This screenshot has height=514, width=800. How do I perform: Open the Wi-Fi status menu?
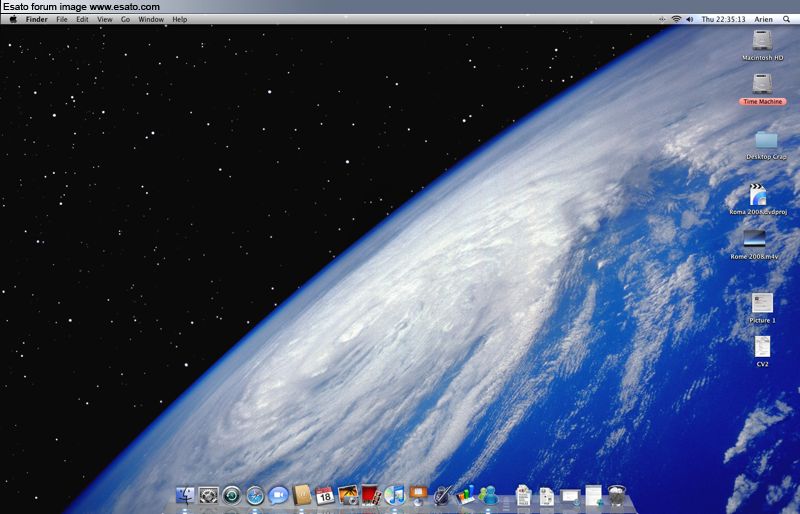676,19
